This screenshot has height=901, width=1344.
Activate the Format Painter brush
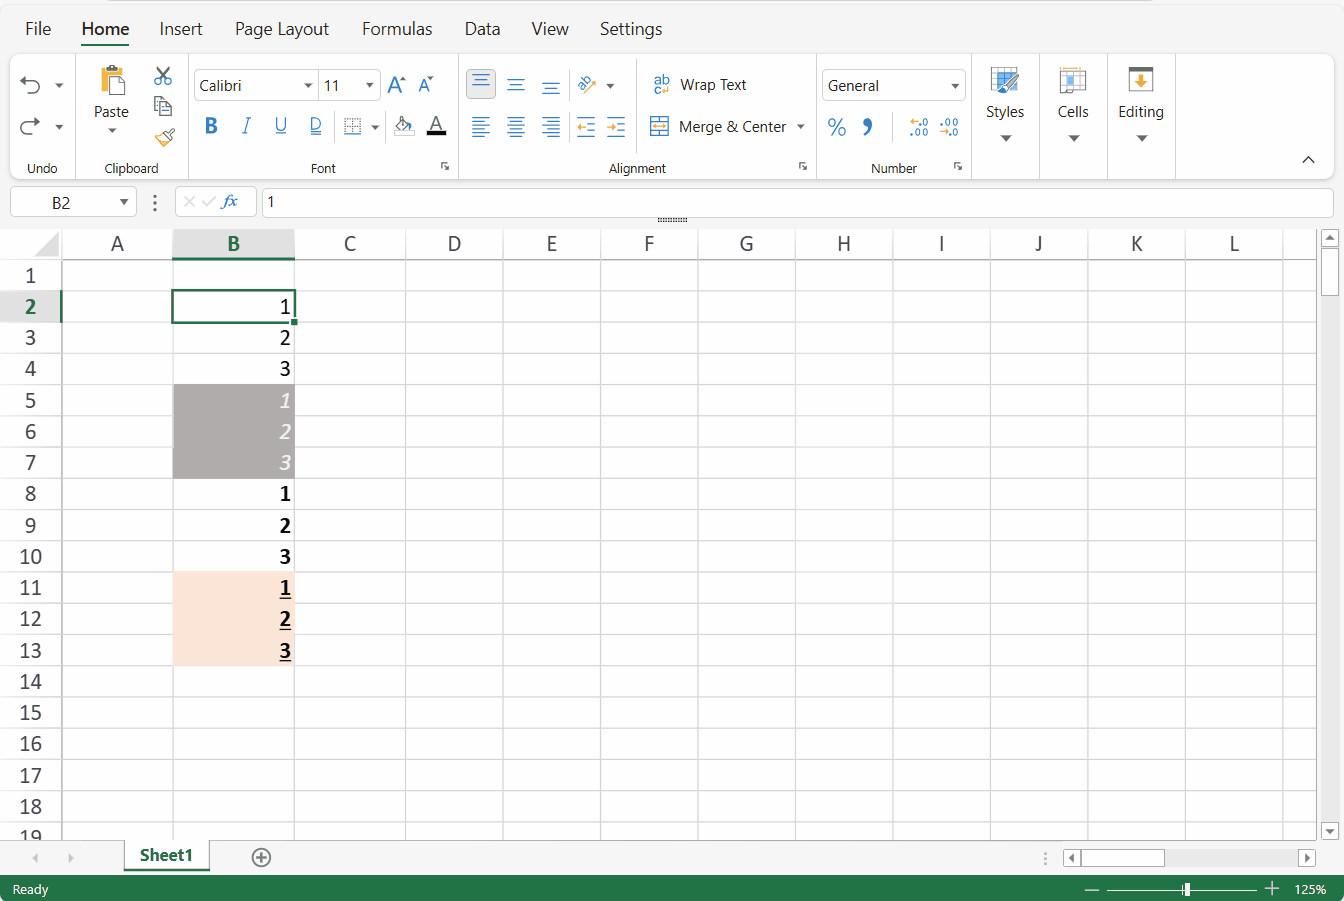[x=165, y=137]
